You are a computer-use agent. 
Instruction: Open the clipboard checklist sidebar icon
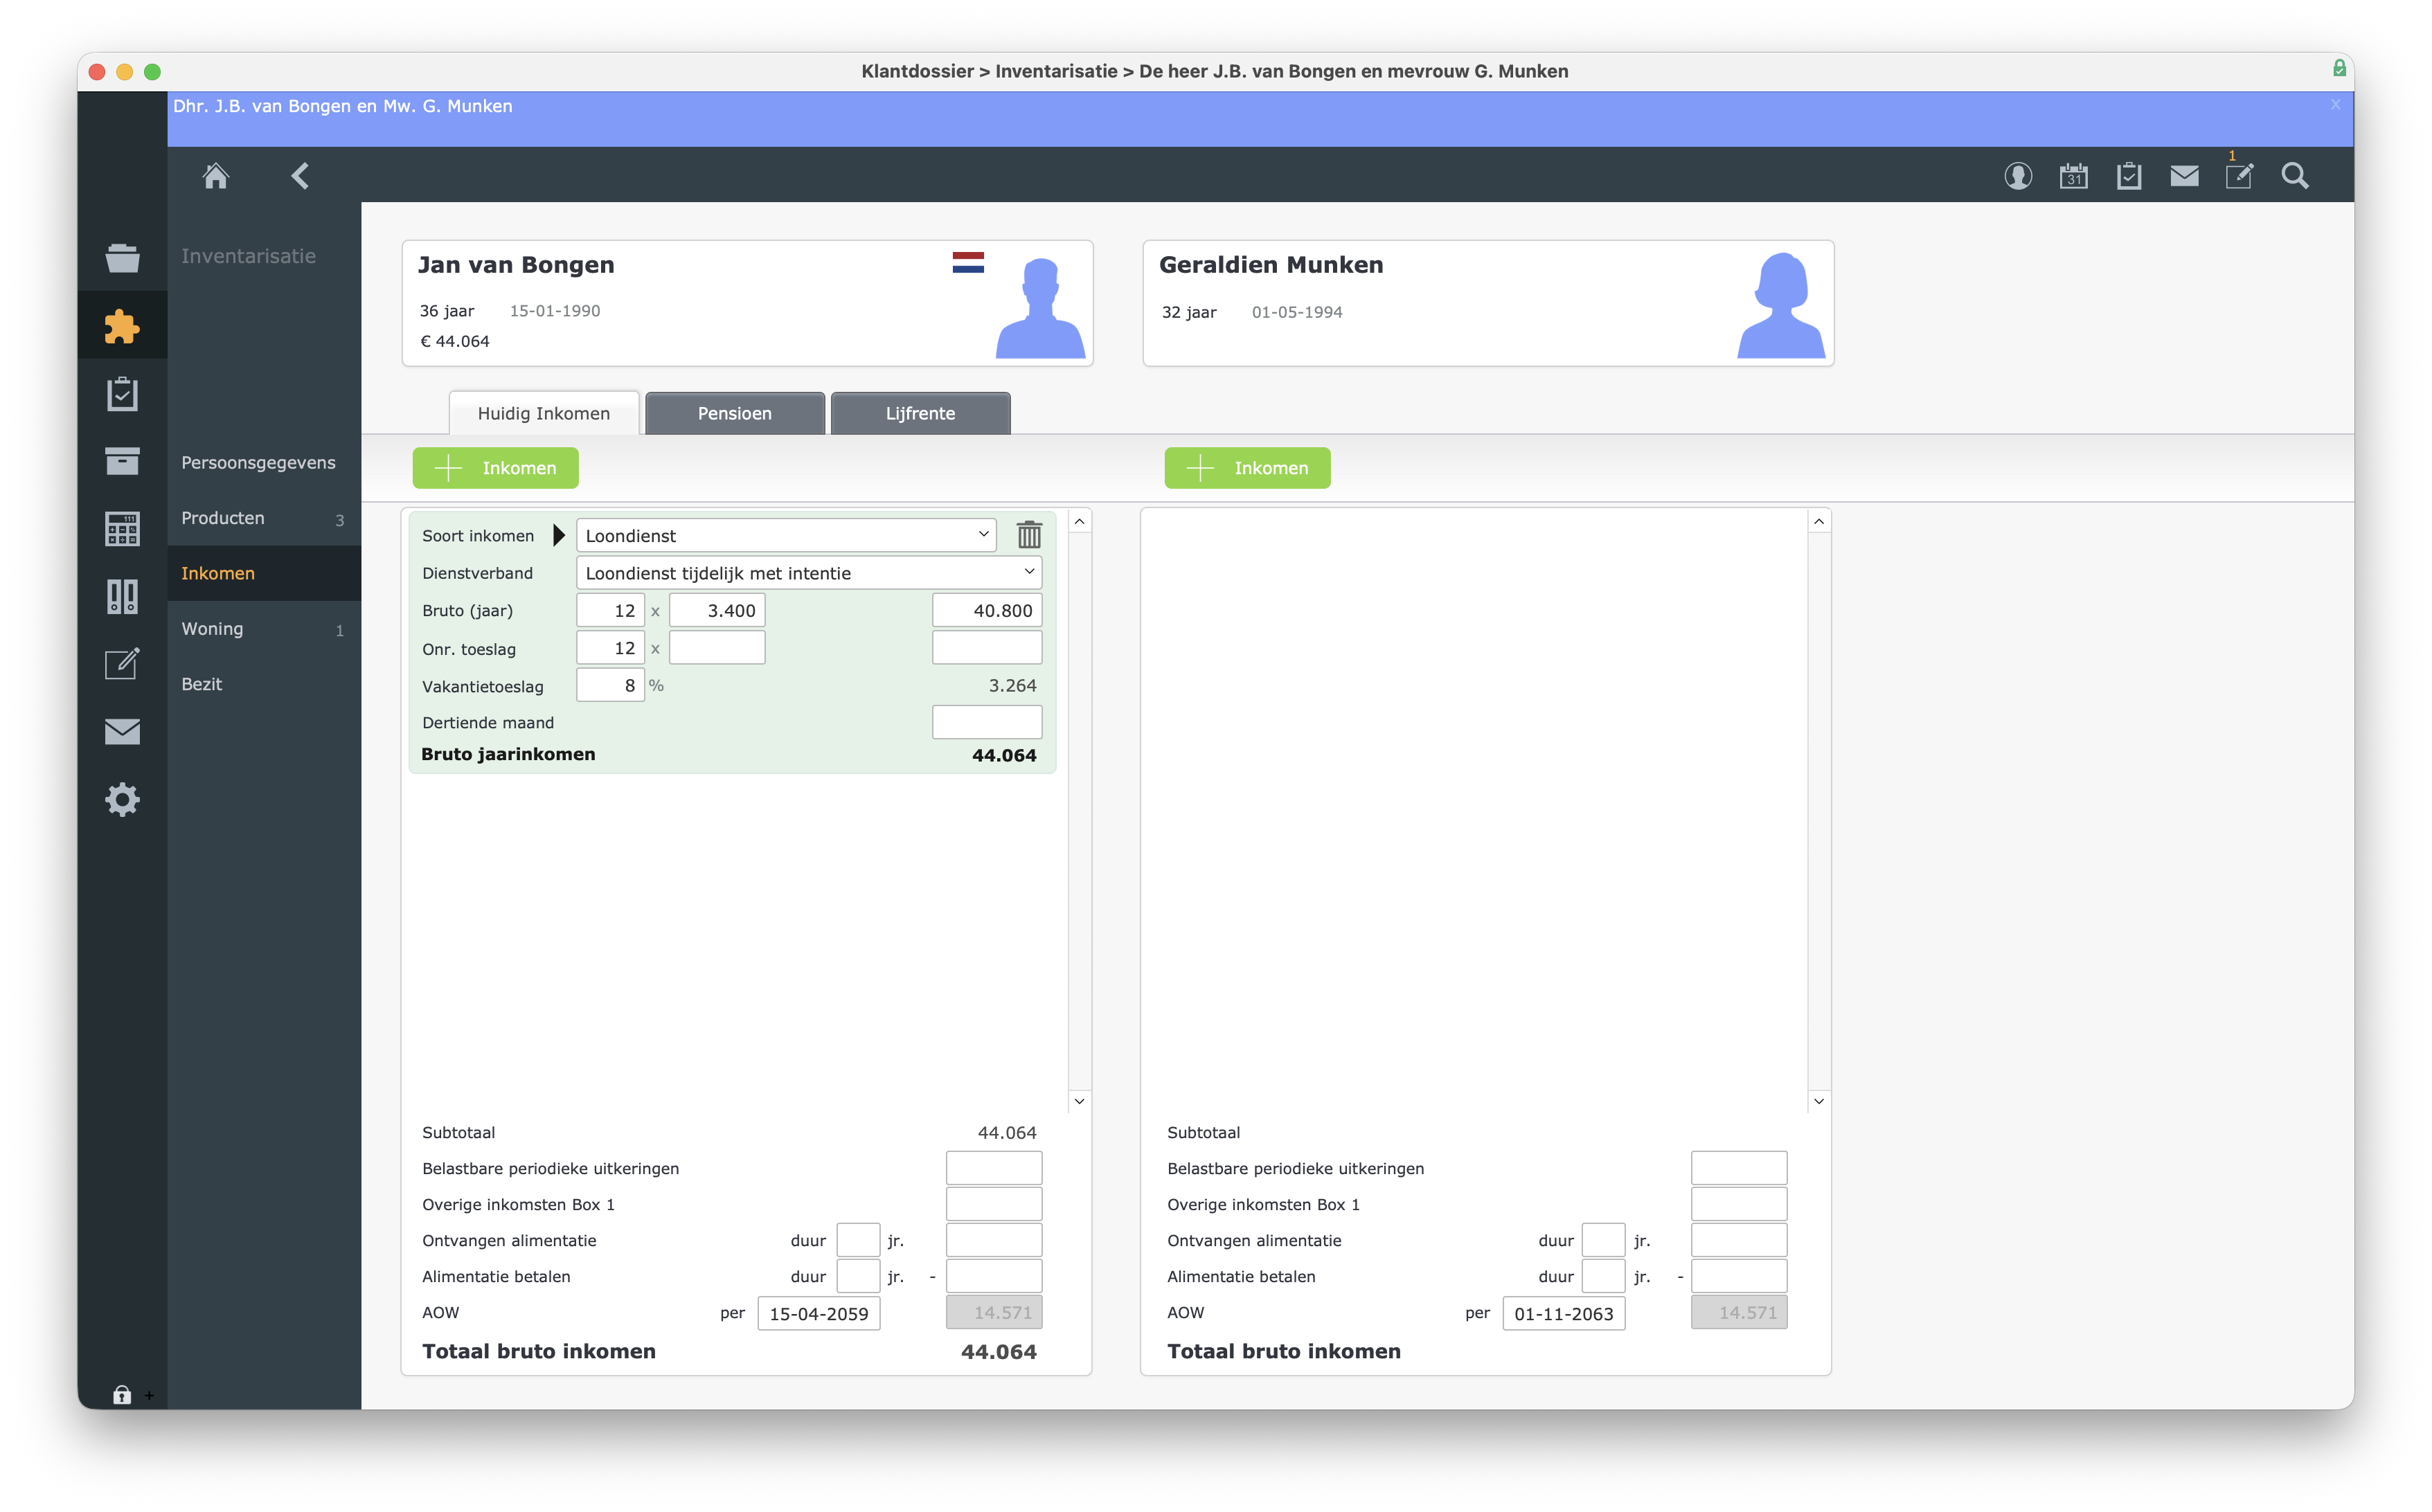pyautogui.click(x=122, y=394)
